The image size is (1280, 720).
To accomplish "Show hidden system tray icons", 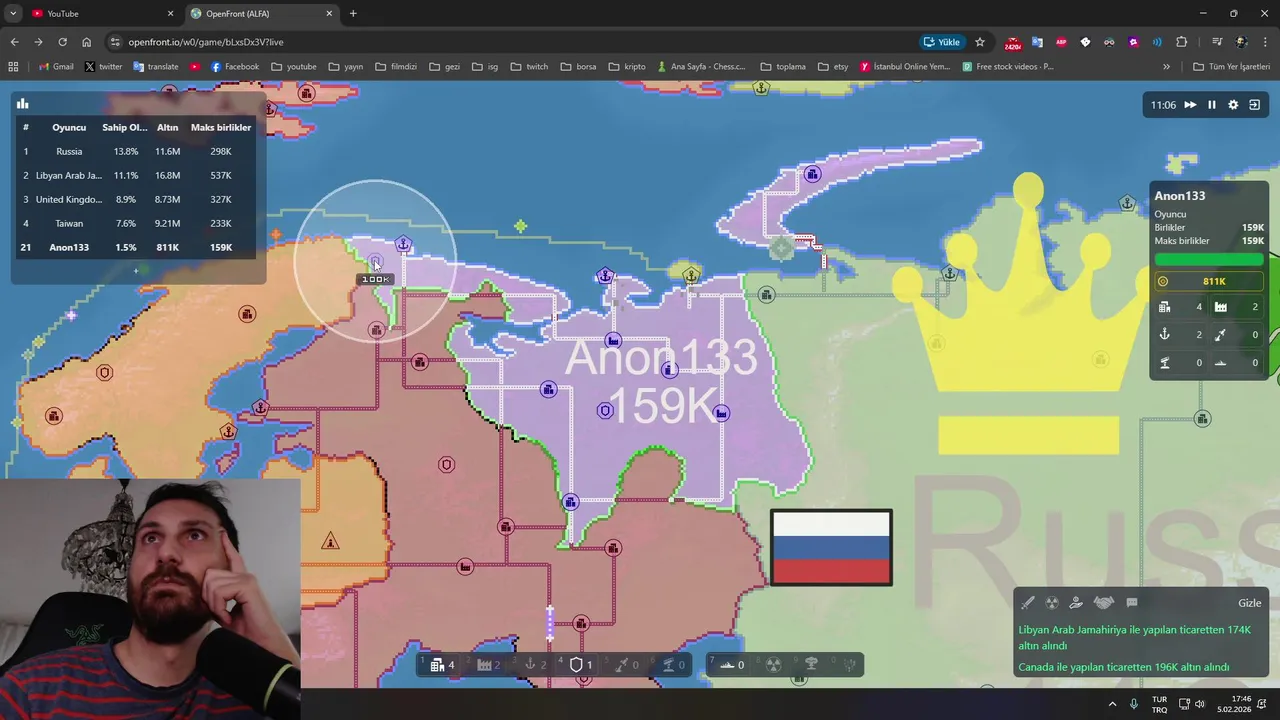I will click(x=1112, y=704).
